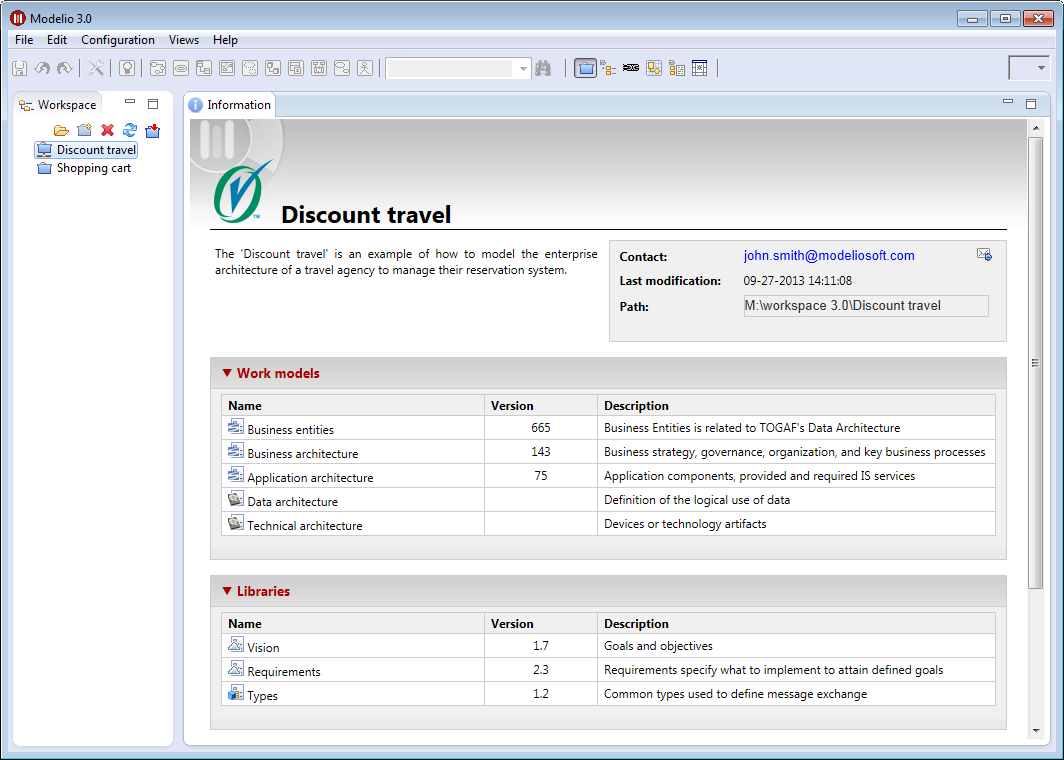This screenshot has width=1064, height=760.
Task: Click the yellow diagram perspective icon
Action: pyautogui.click(x=654, y=68)
